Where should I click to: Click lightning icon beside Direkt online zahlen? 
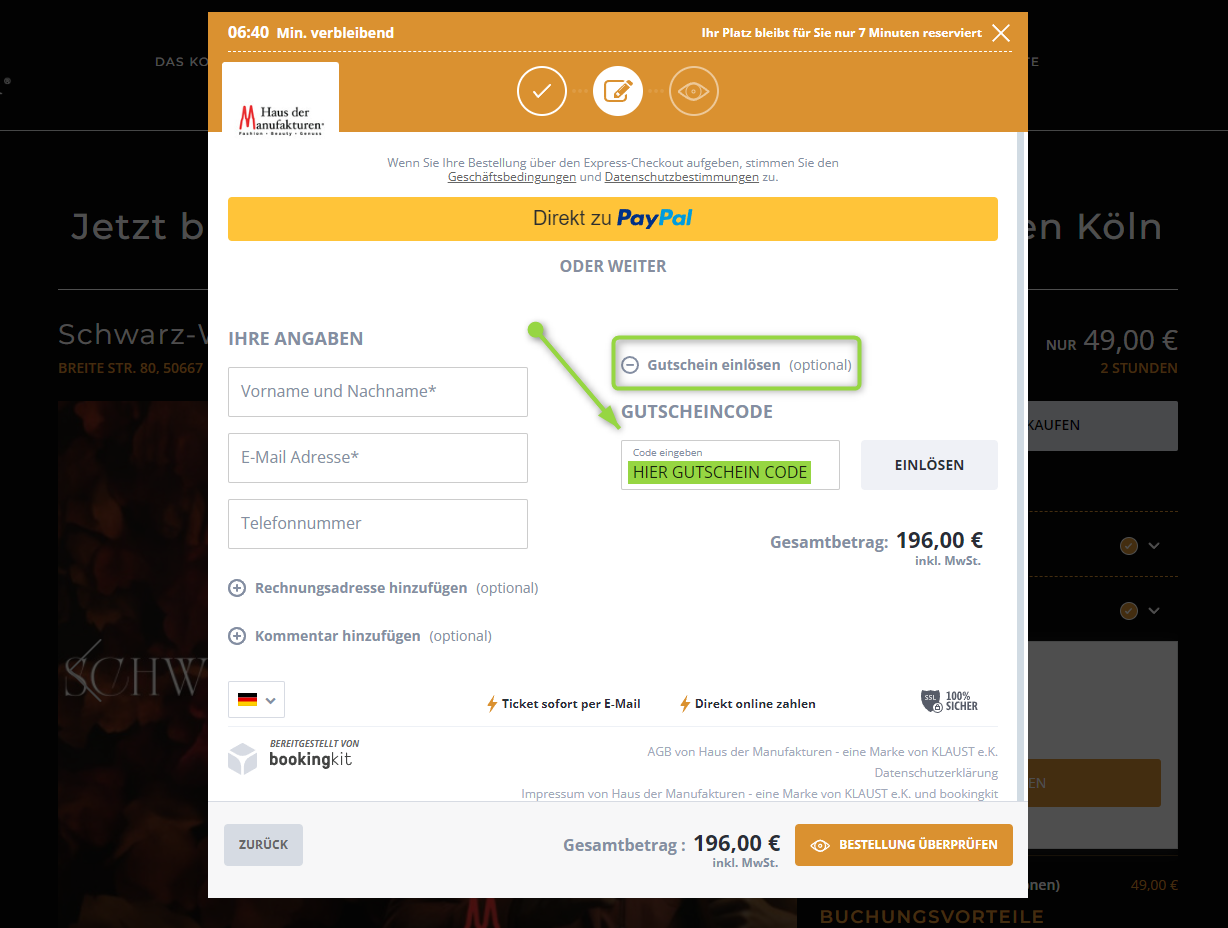pos(685,704)
